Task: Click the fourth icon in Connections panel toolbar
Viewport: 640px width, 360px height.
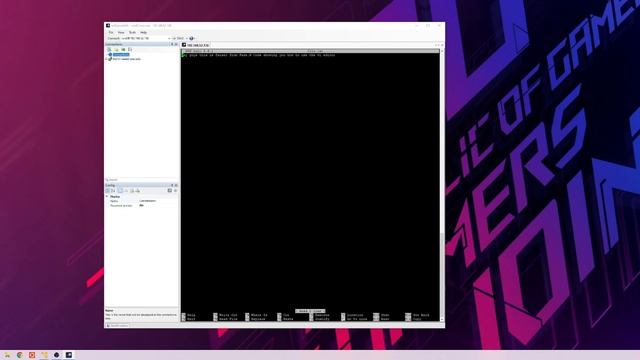Action: [130, 49]
